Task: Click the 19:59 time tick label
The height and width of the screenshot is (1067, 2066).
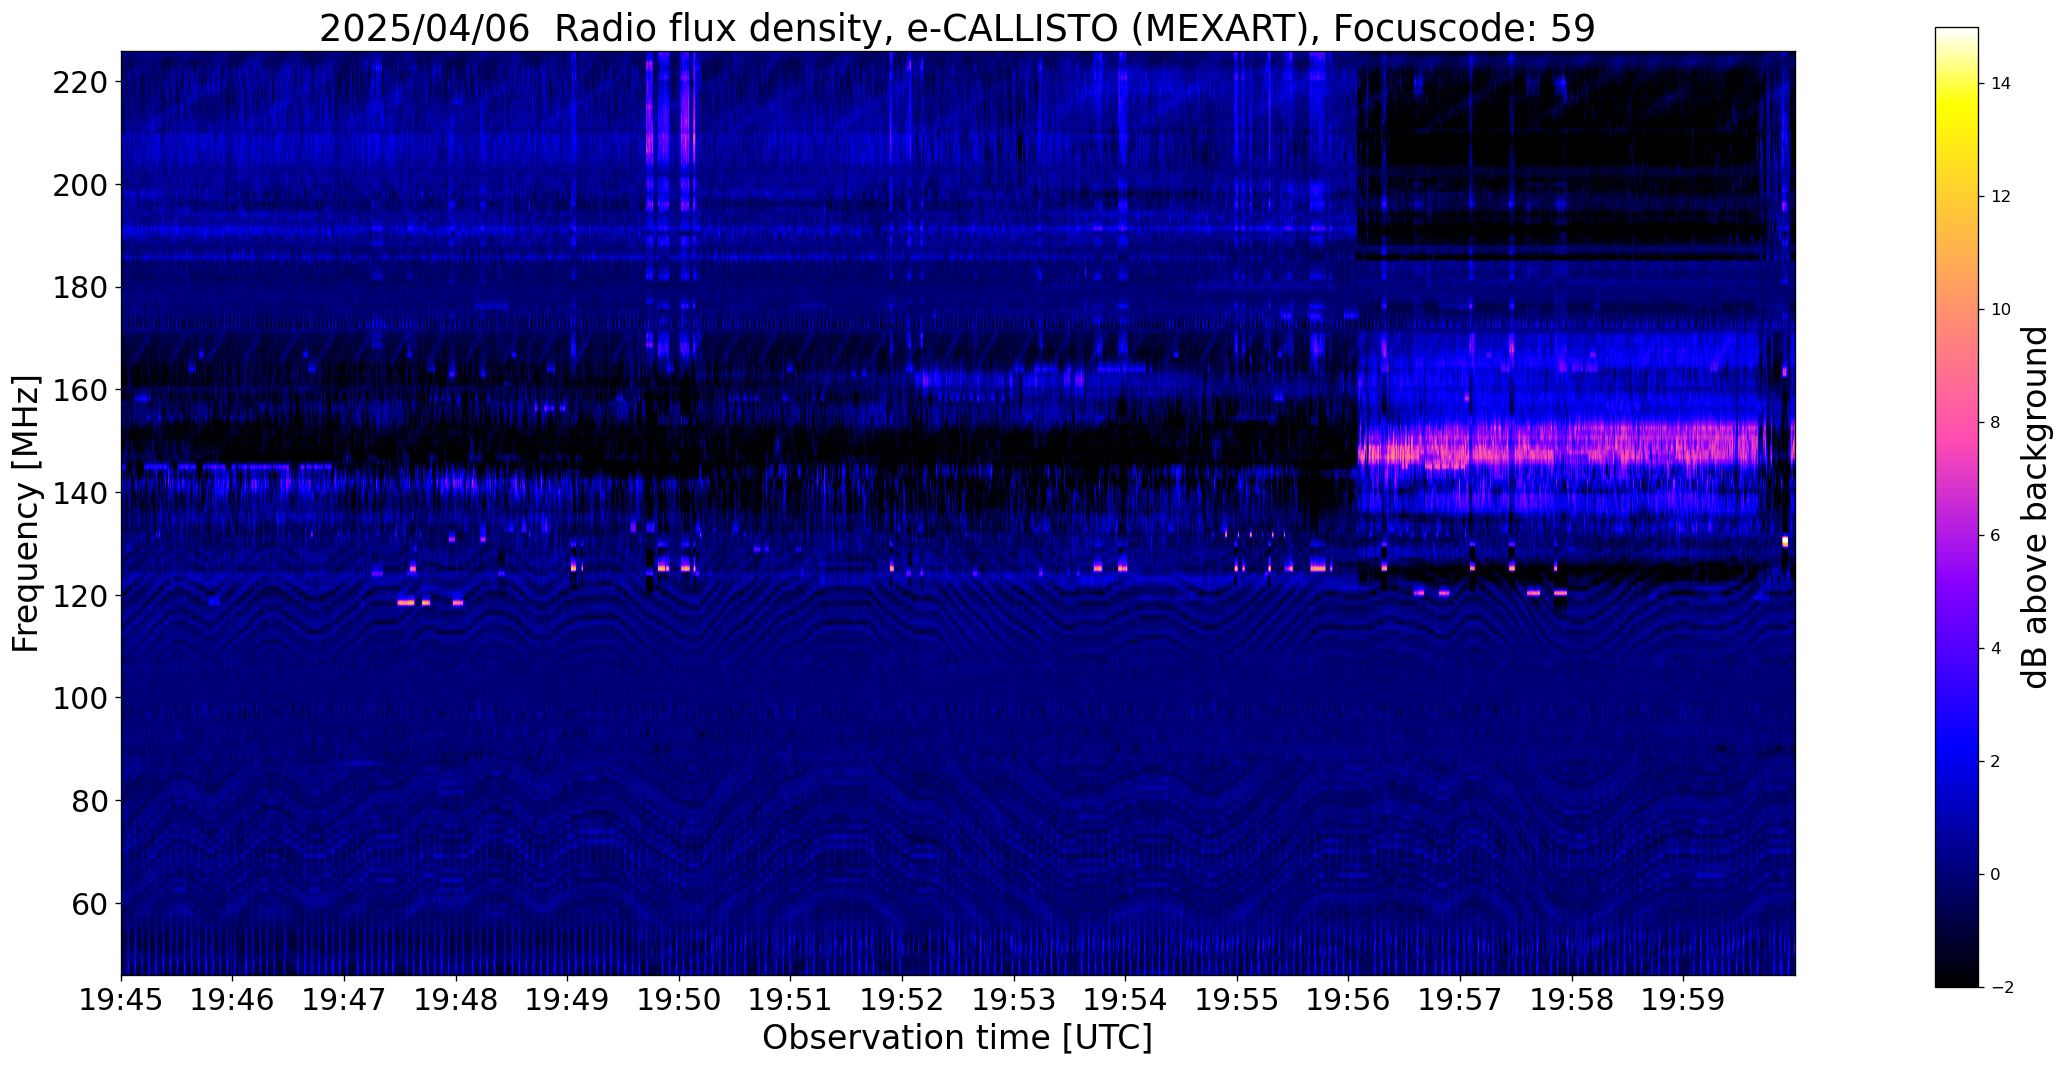Action: [x=1684, y=1000]
